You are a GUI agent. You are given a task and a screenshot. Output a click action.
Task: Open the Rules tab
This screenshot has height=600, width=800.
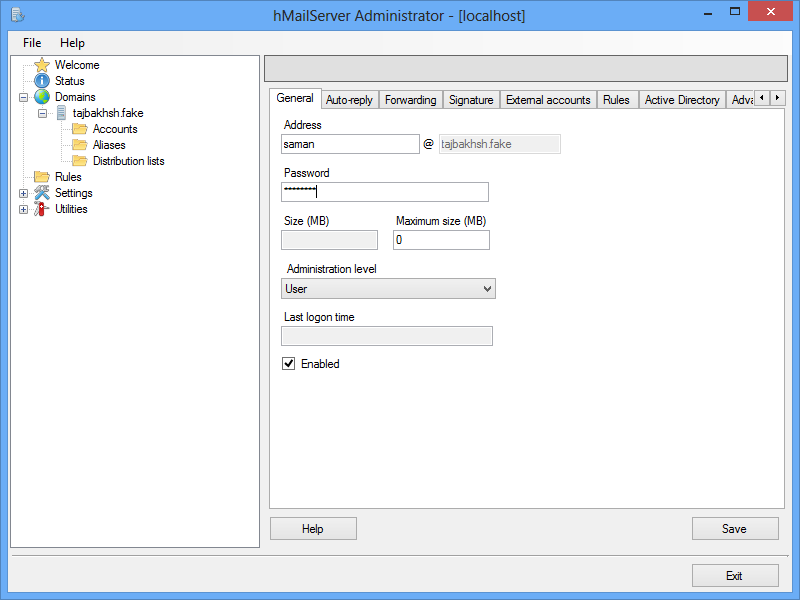coord(616,100)
